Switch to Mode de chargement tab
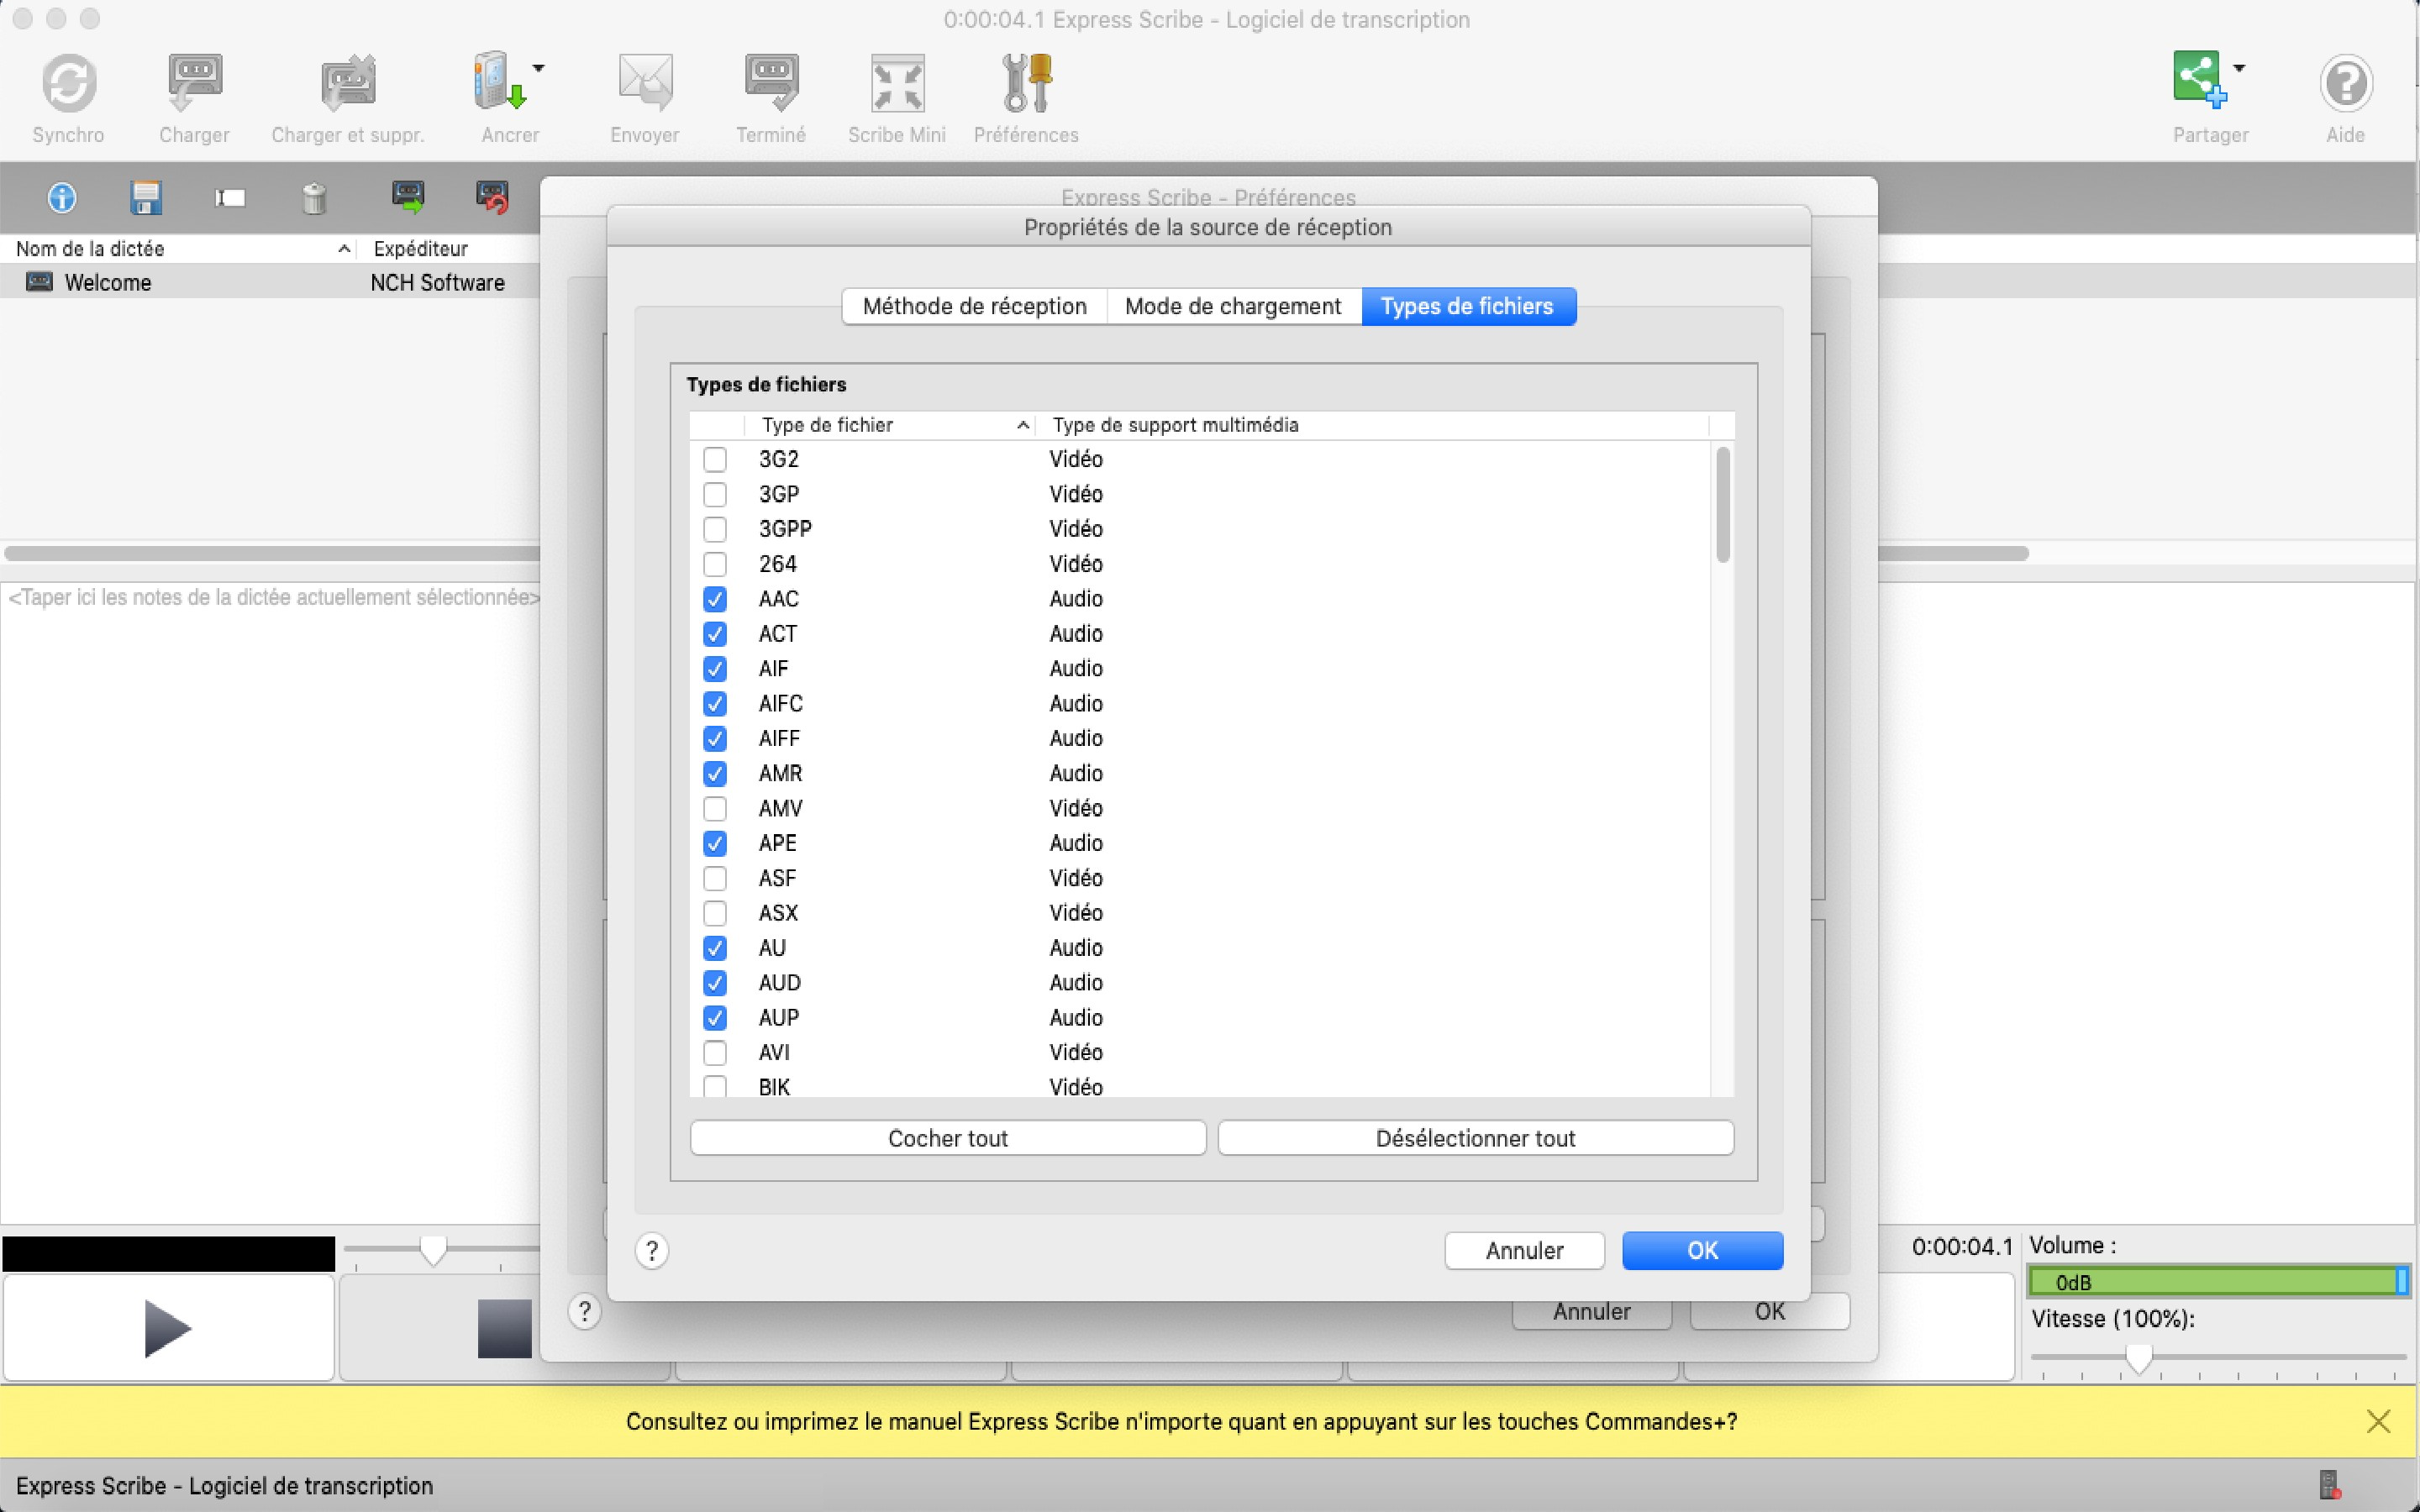Image resolution: width=2420 pixels, height=1512 pixels. [x=1232, y=306]
